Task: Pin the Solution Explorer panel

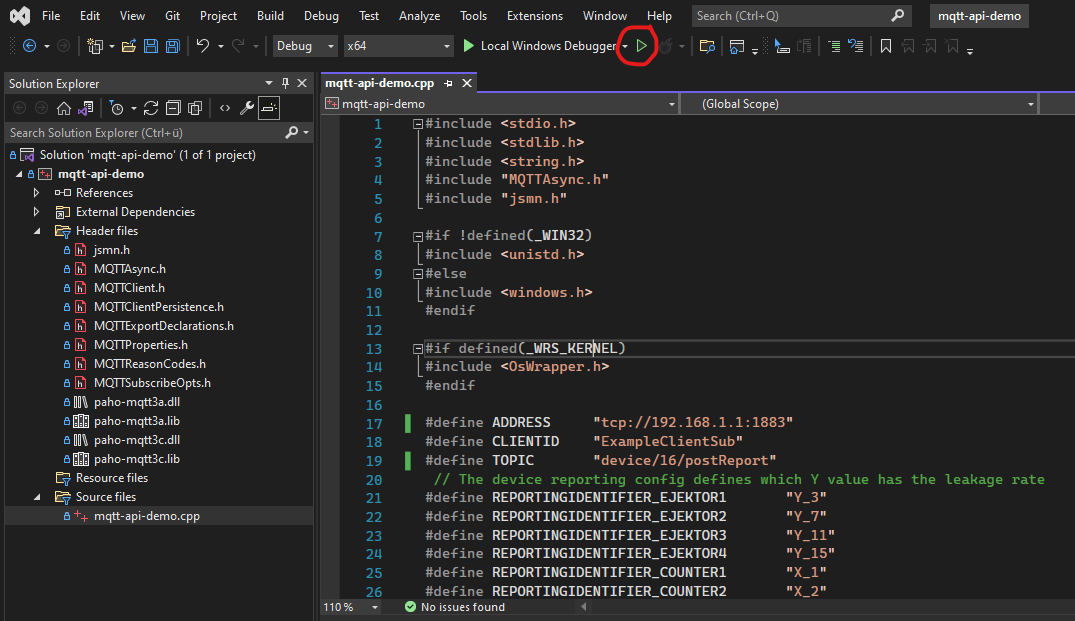Action: 286,83
